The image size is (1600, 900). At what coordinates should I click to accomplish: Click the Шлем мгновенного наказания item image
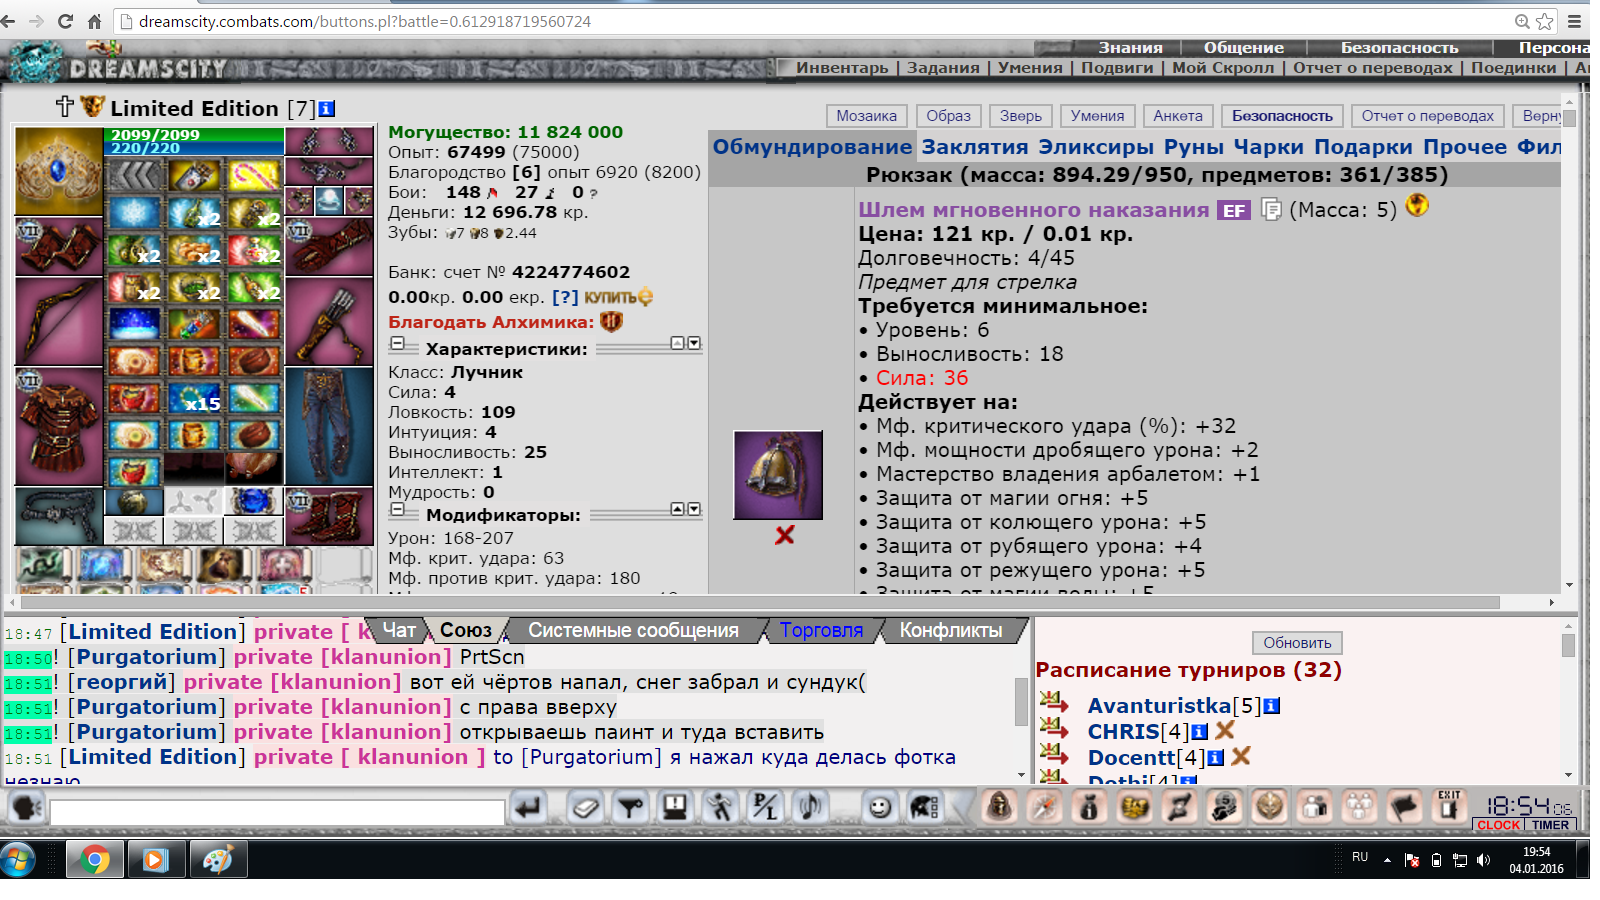pos(778,475)
